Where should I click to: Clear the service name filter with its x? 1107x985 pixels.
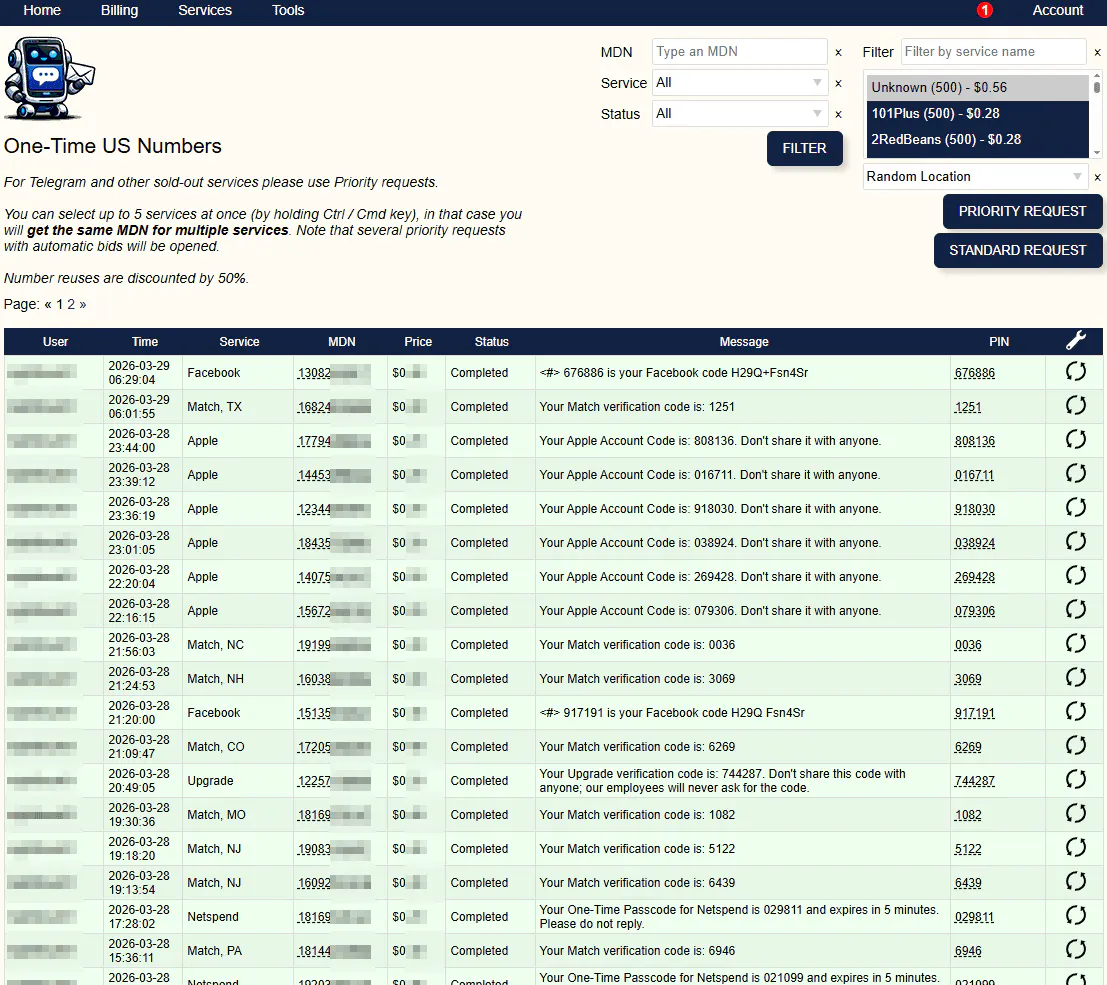coord(1097,52)
